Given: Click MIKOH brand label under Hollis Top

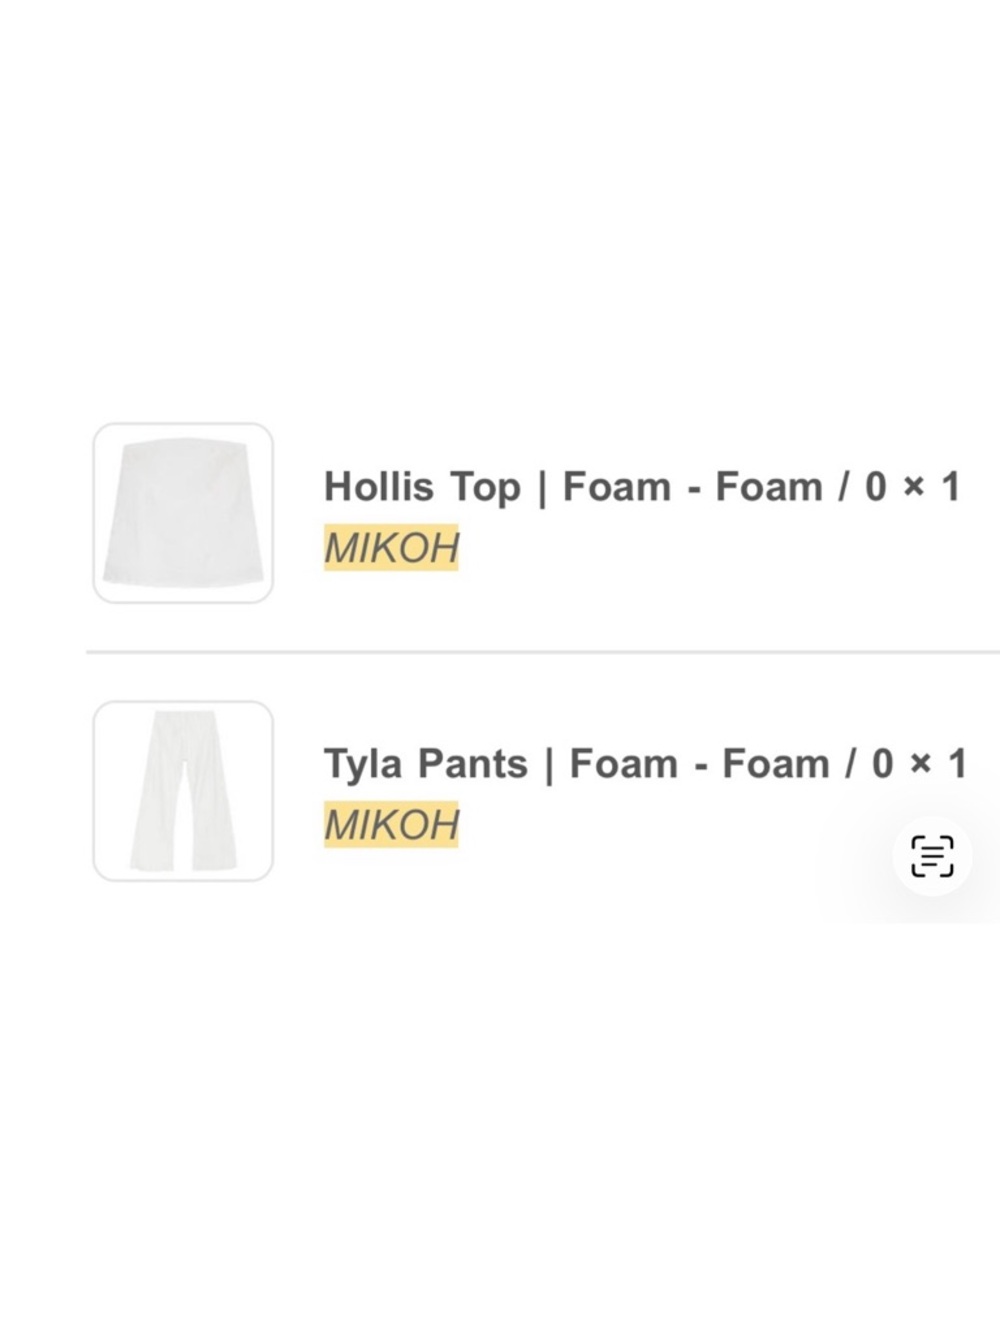Looking at the screenshot, I should coord(391,548).
